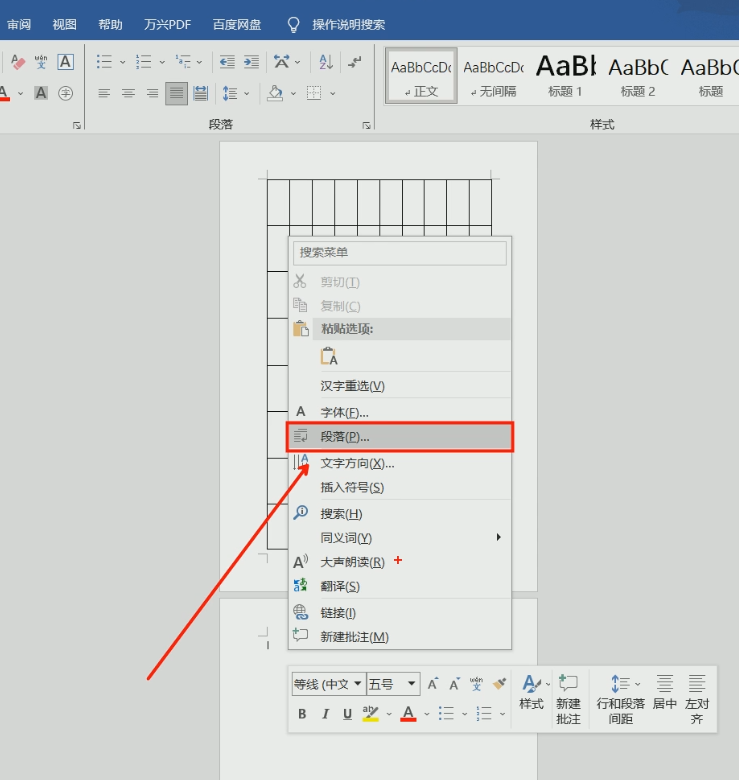Apply yellow text highlight color
739x780 pixels.
pyautogui.click(x=370, y=714)
